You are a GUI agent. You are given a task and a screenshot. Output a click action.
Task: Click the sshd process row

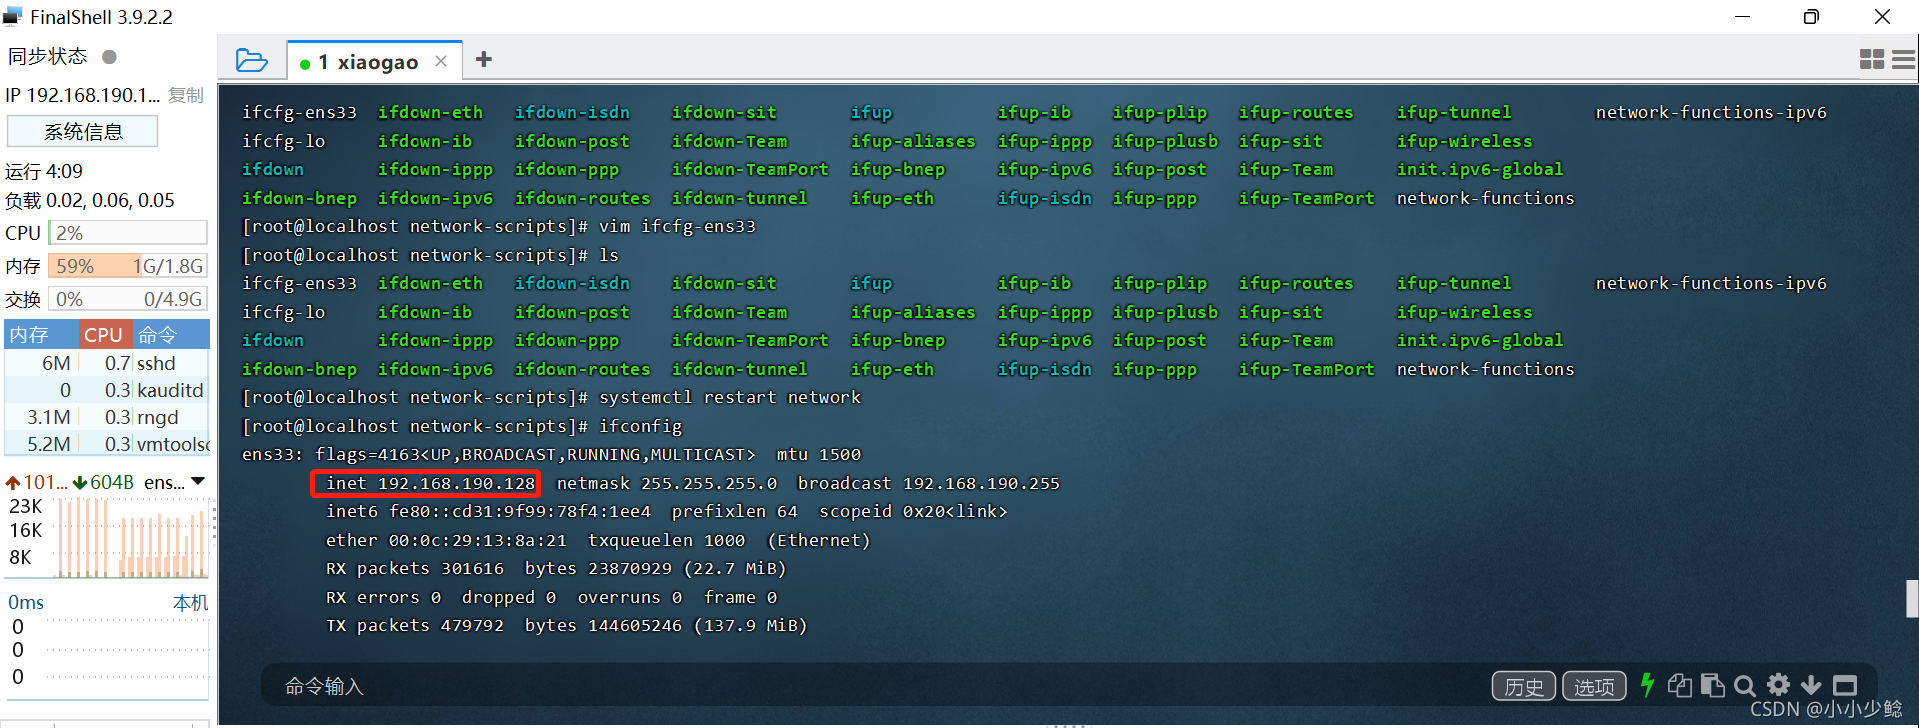pos(107,363)
